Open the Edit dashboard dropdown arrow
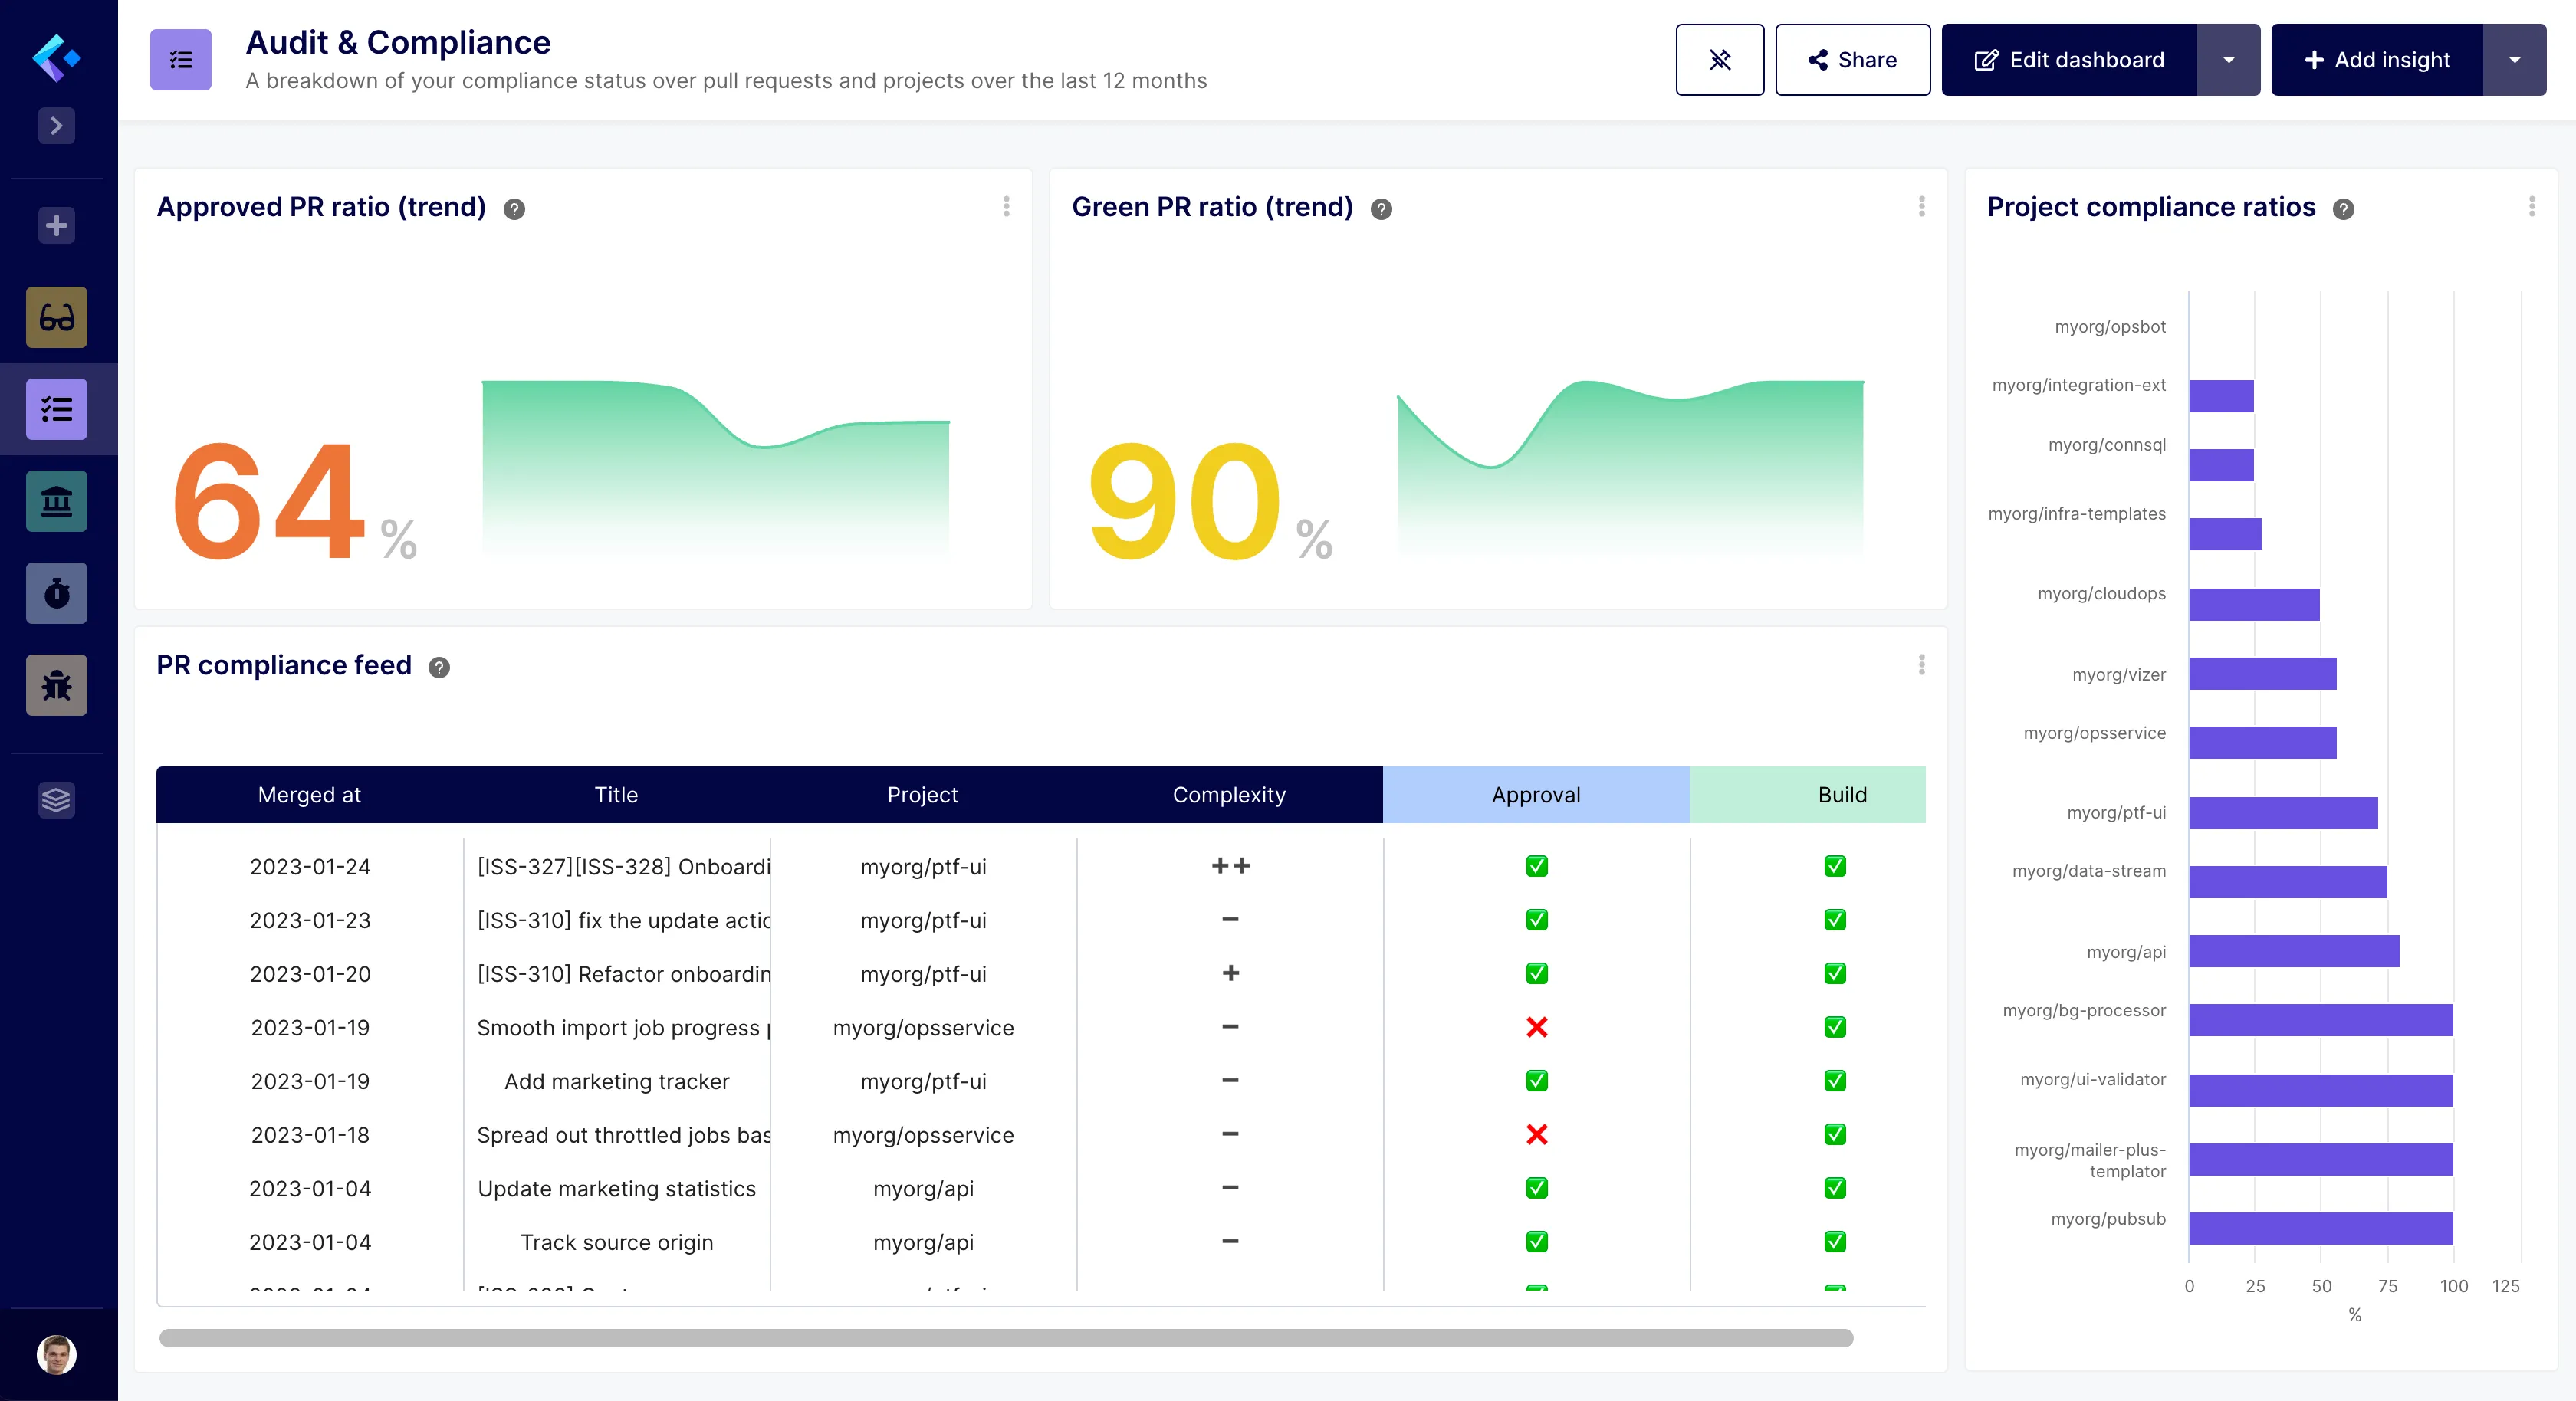 pos(2229,59)
